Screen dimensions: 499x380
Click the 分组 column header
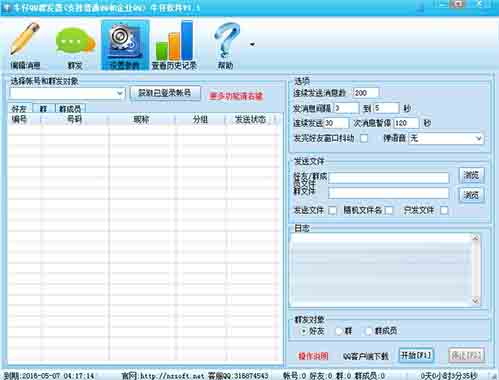(200, 120)
